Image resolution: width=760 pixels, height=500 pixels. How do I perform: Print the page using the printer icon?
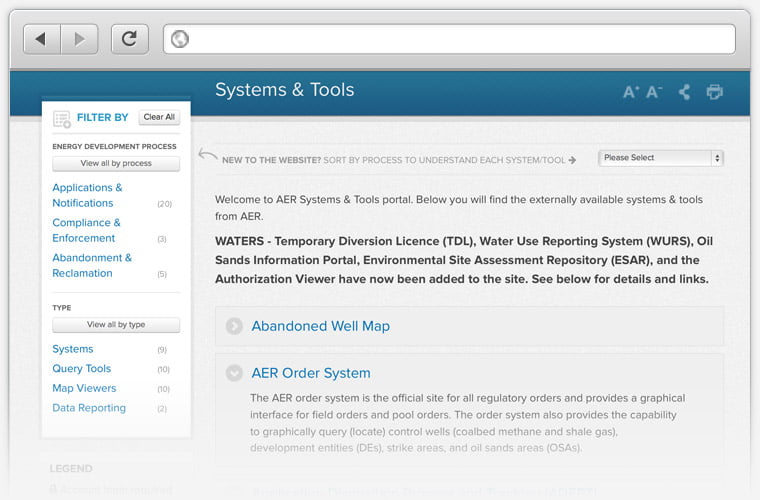[x=714, y=92]
